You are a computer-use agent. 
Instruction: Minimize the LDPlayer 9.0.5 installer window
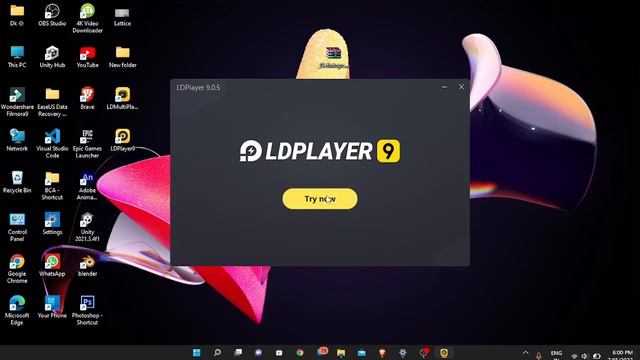click(x=444, y=87)
